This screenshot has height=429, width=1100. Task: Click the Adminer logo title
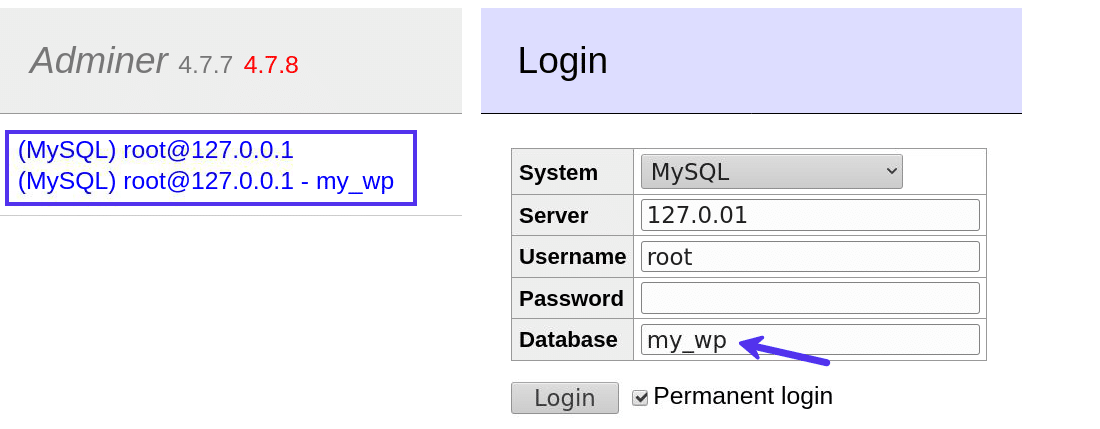[98, 61]
